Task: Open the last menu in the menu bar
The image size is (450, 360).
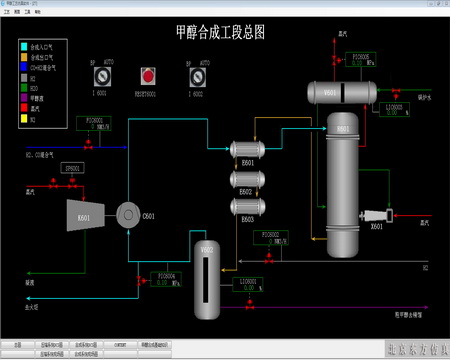Action: (38, 12)
